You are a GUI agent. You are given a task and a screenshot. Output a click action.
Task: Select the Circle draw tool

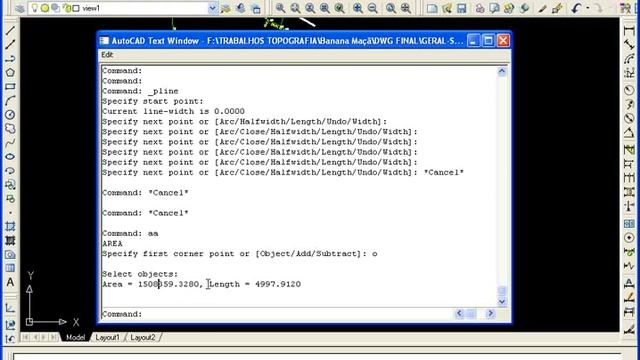pos(10,115)
